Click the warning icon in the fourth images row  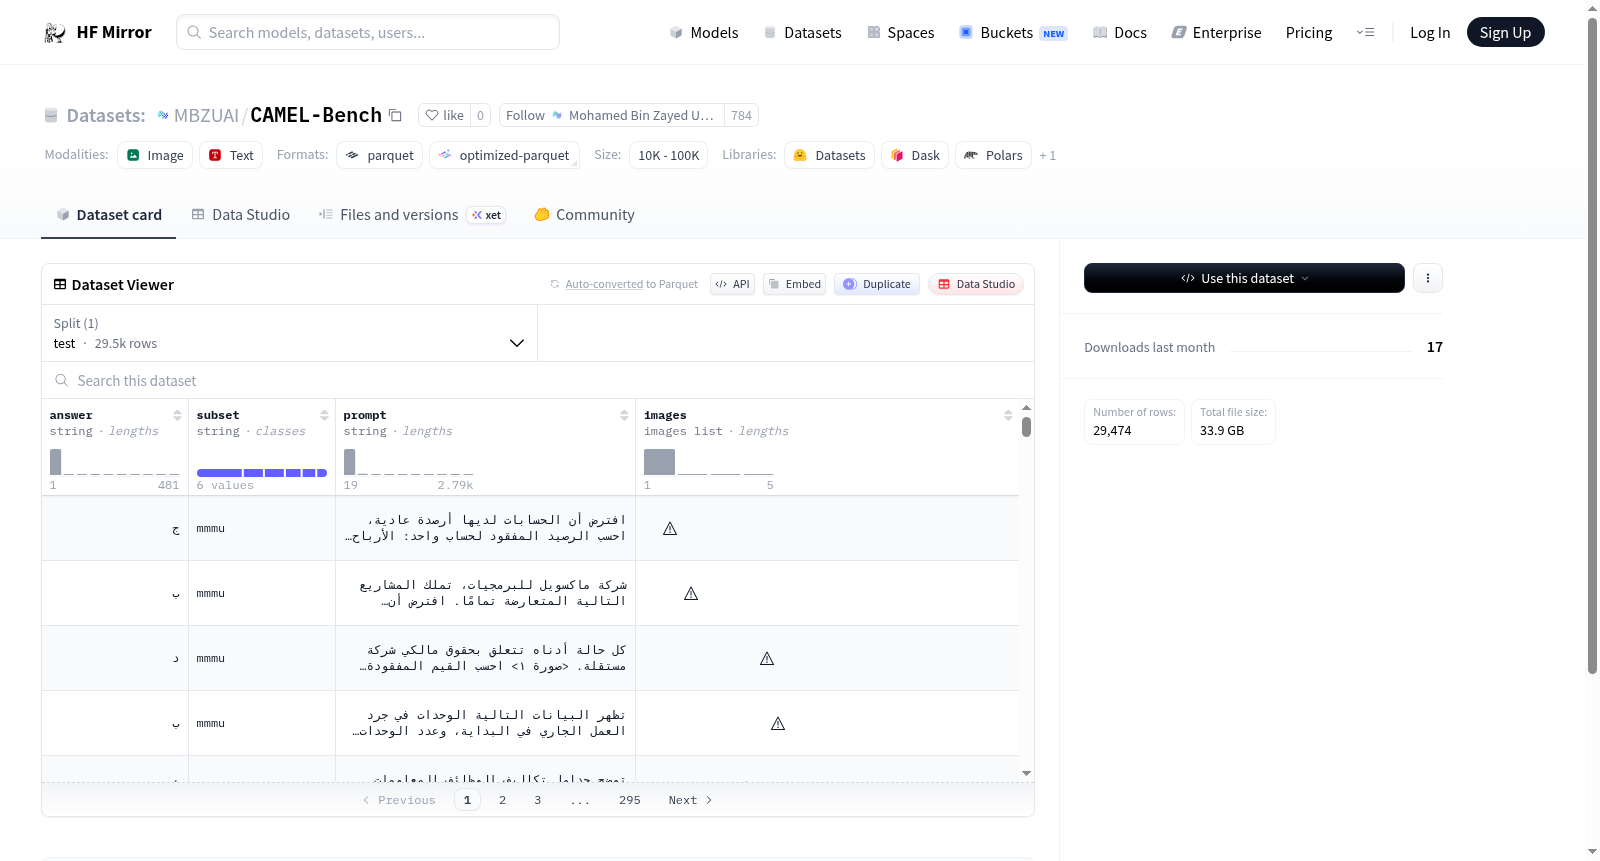click(x=778, y=724)
